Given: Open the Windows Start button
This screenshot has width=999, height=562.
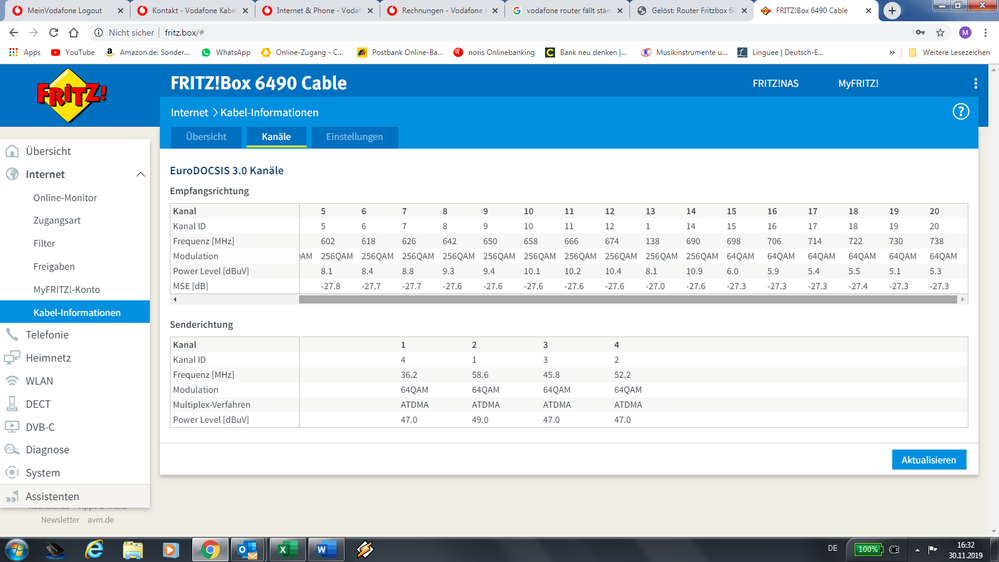Looking at the screenshot, I should [x=16, y=549].
